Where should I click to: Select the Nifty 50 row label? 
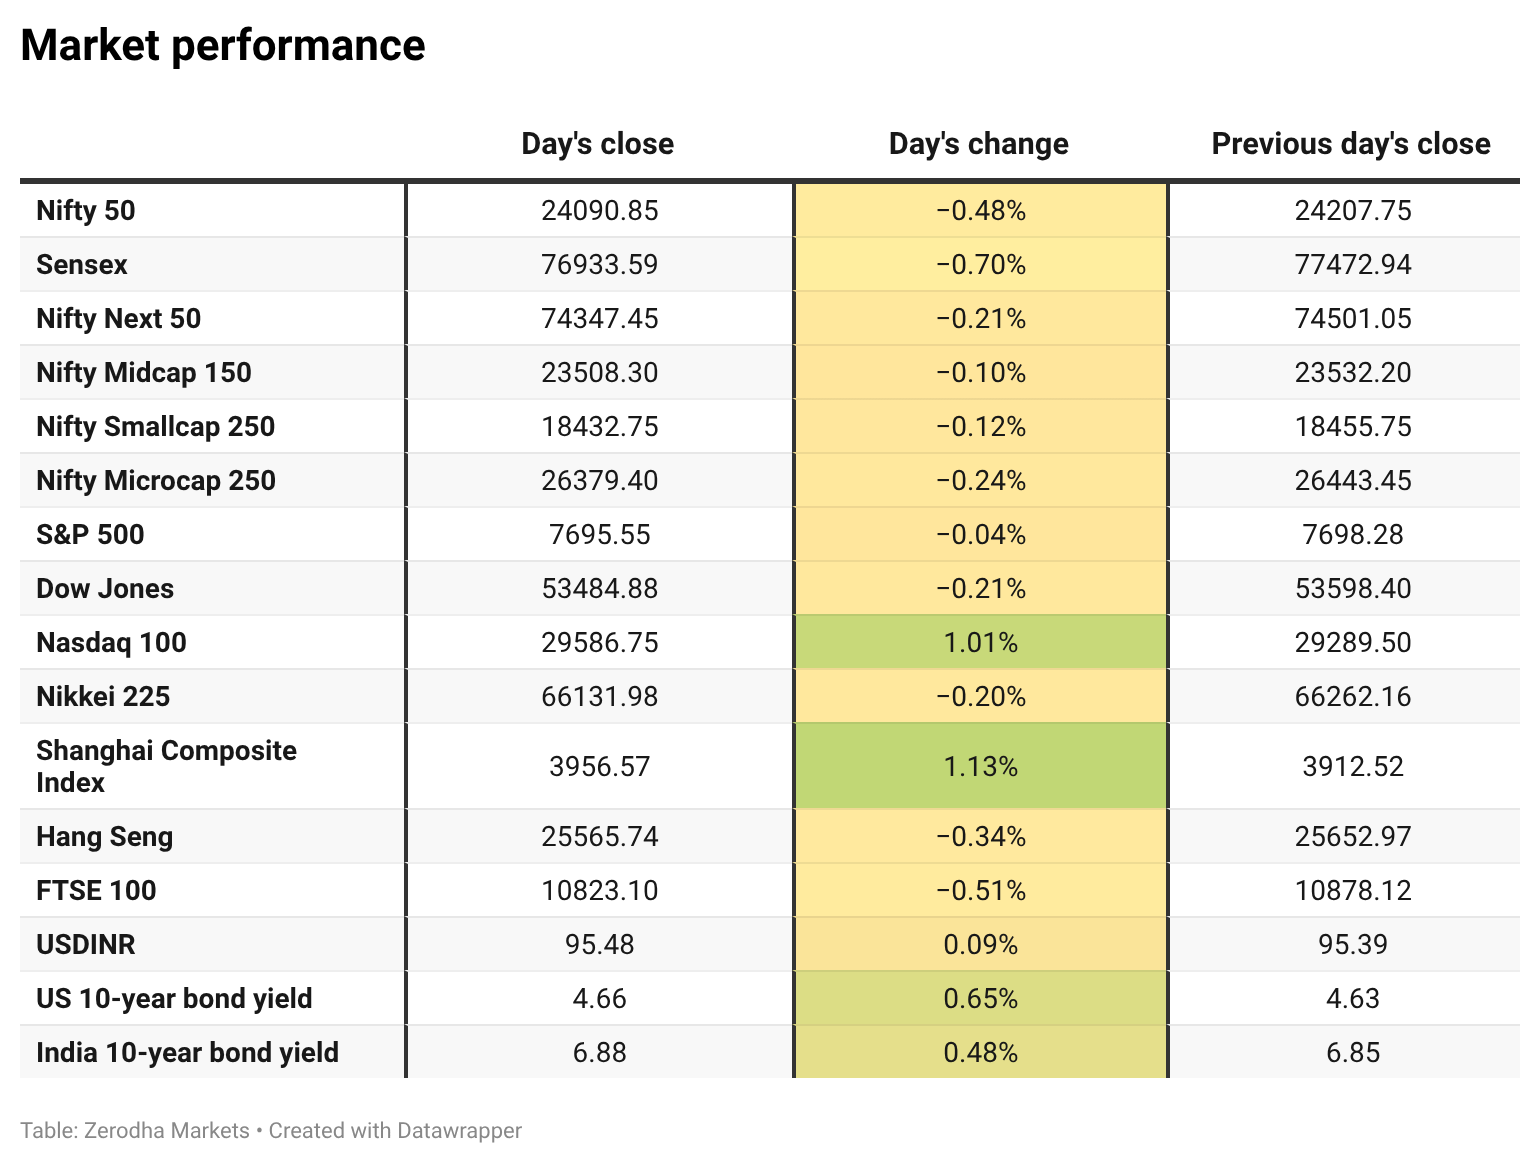click(86, 211)
